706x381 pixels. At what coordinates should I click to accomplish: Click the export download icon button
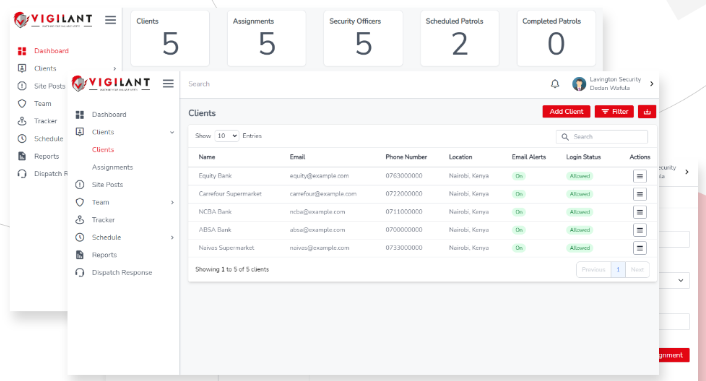click(x=647, y=112)
